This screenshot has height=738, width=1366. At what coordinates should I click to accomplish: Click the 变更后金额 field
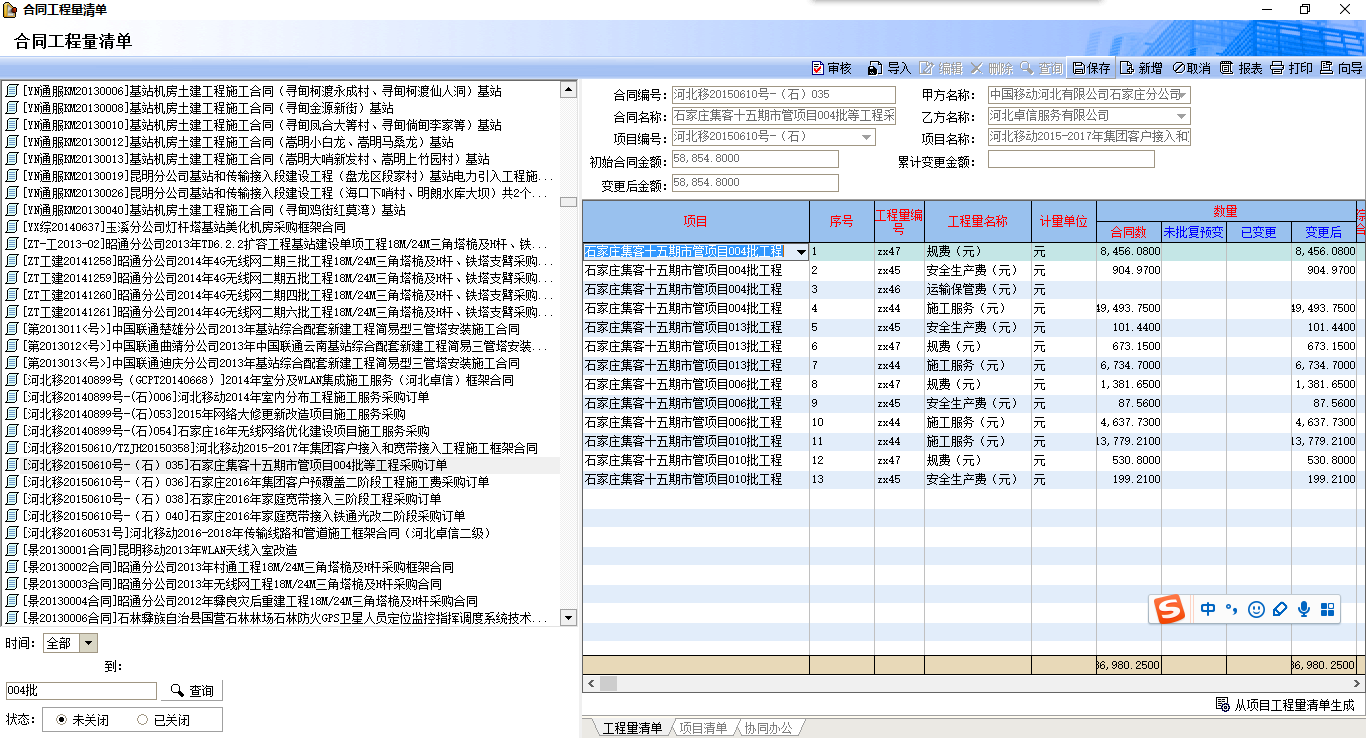coord(755,183)
